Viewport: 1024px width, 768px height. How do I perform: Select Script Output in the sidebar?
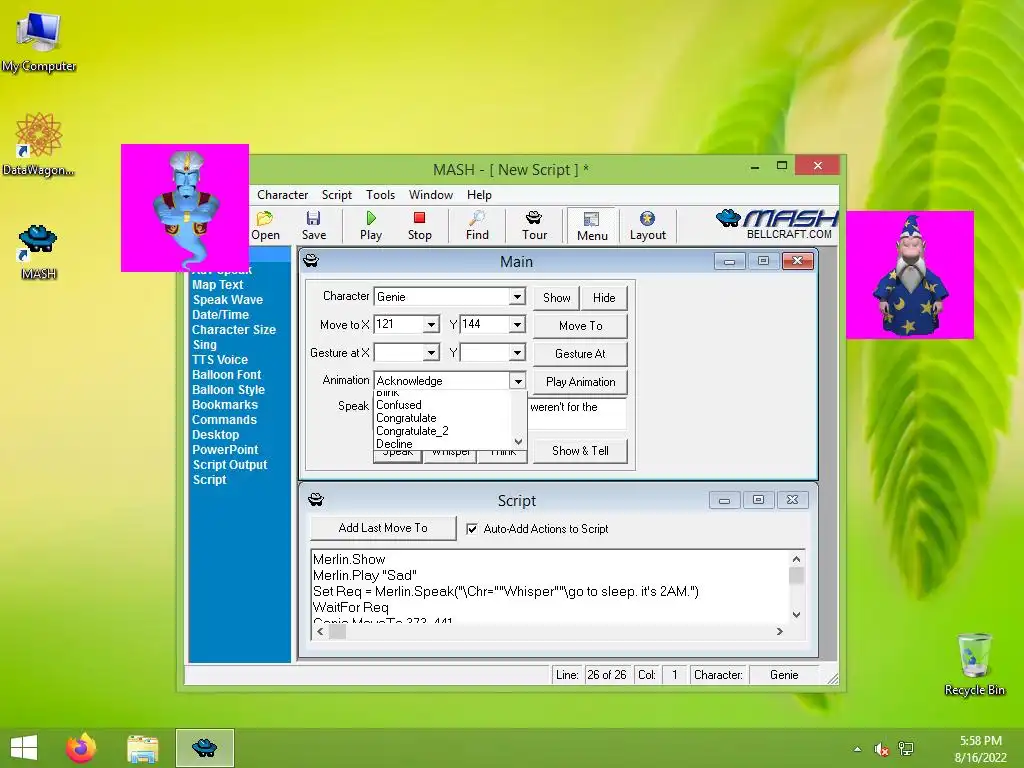[x=230, y=465]
